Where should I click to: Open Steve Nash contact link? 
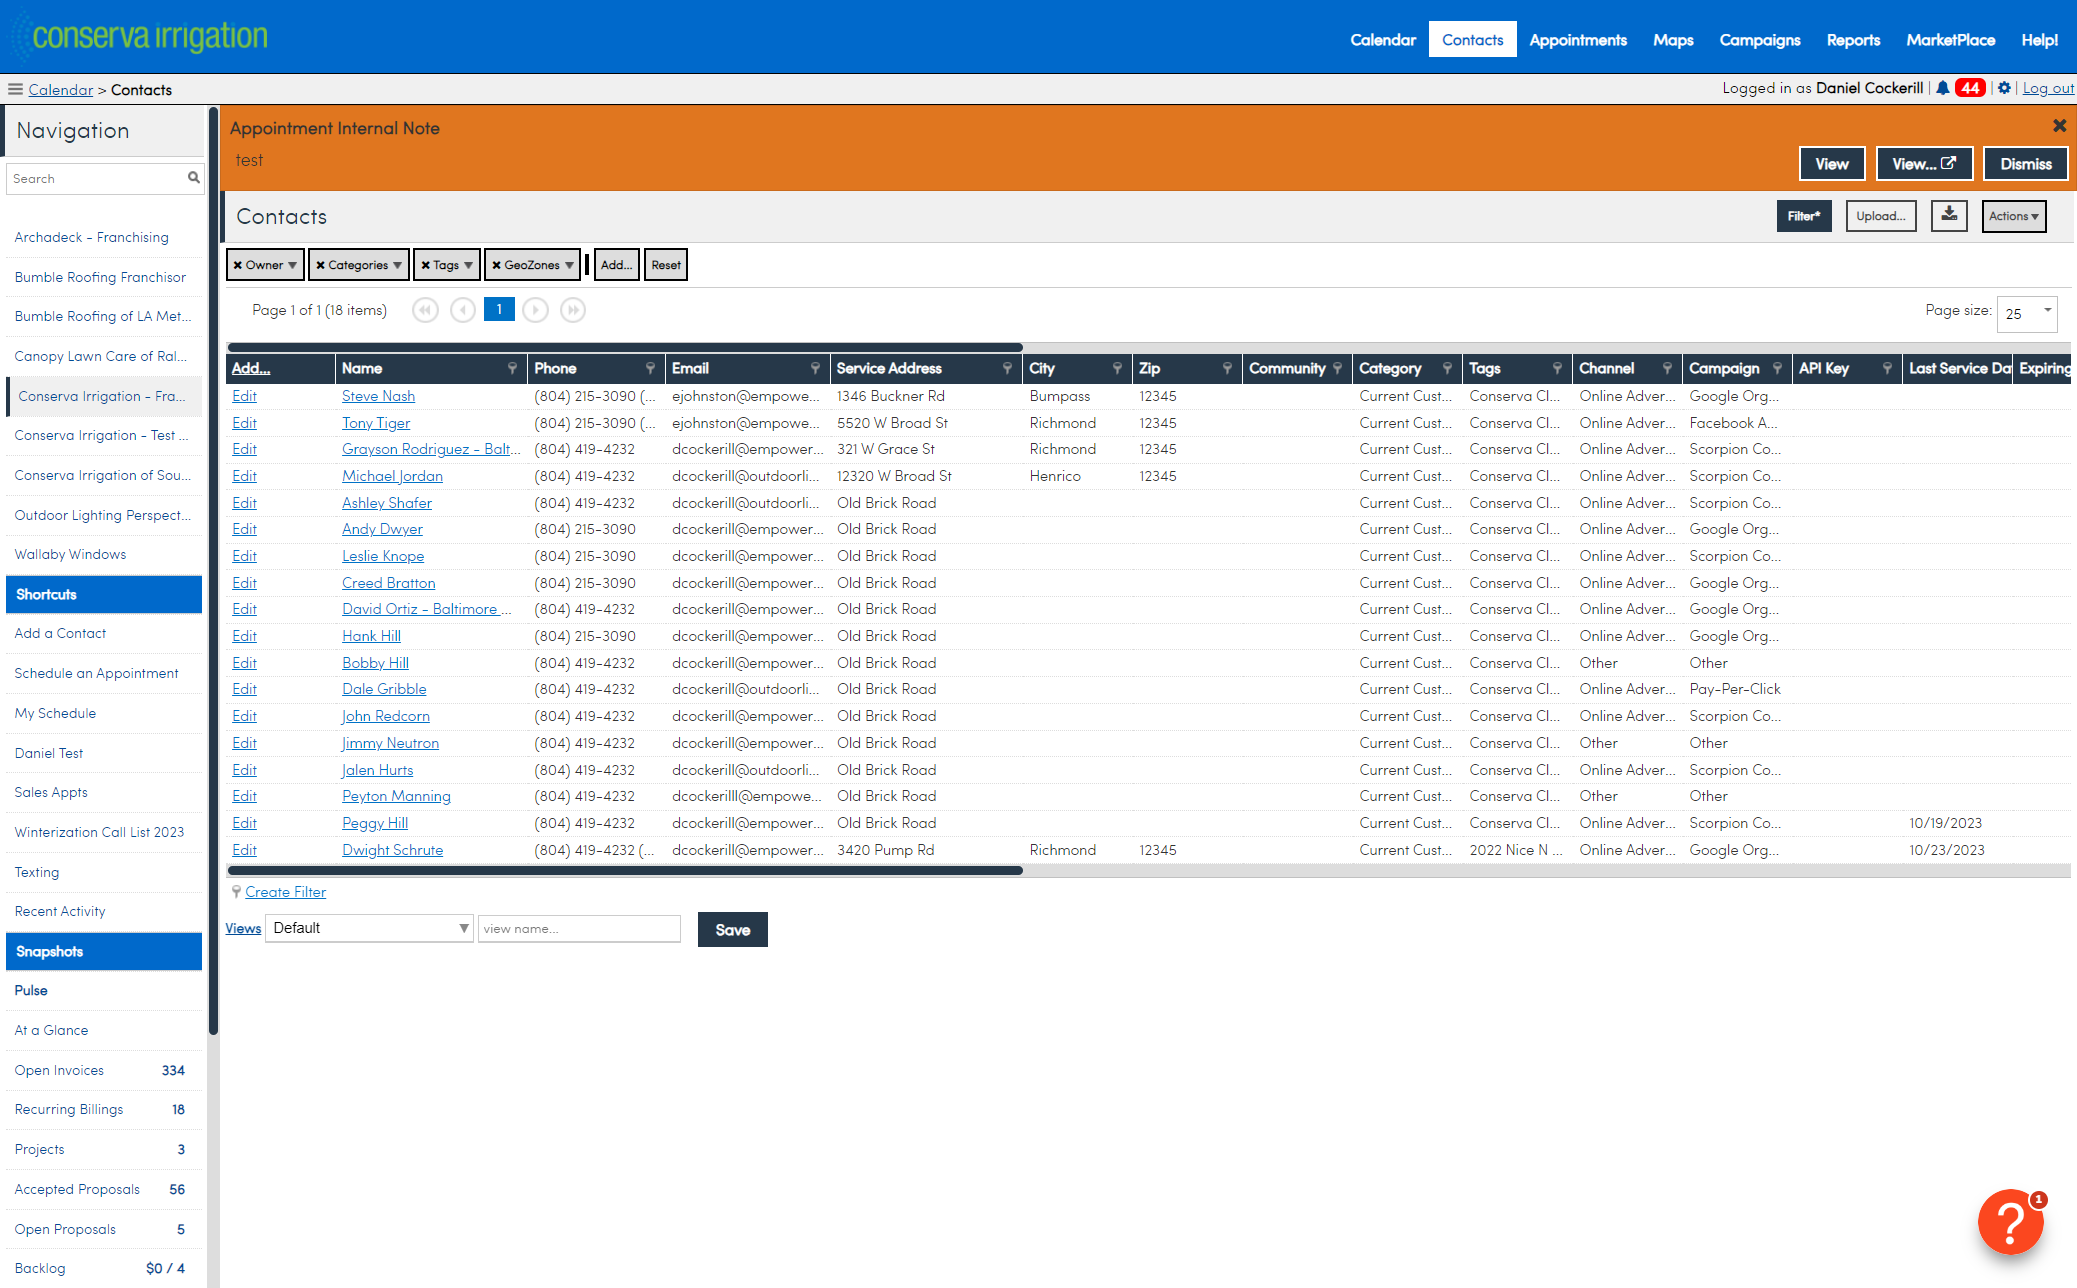point(378,396)
